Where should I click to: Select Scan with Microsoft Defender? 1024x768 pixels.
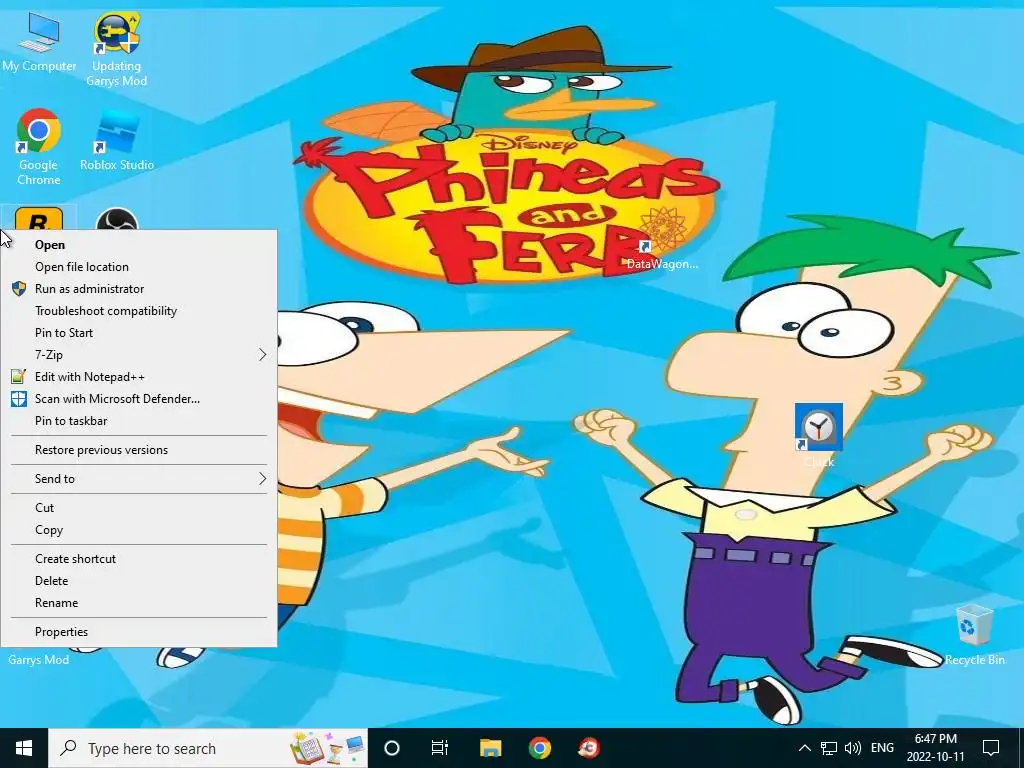138,398
